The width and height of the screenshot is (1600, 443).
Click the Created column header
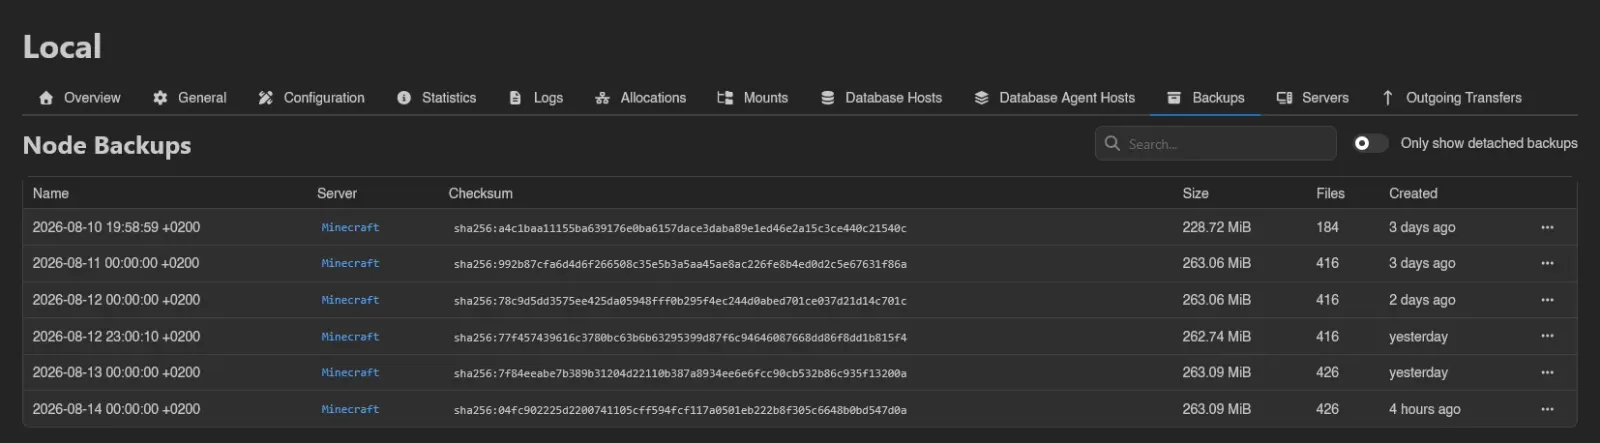pos(1413,193)
